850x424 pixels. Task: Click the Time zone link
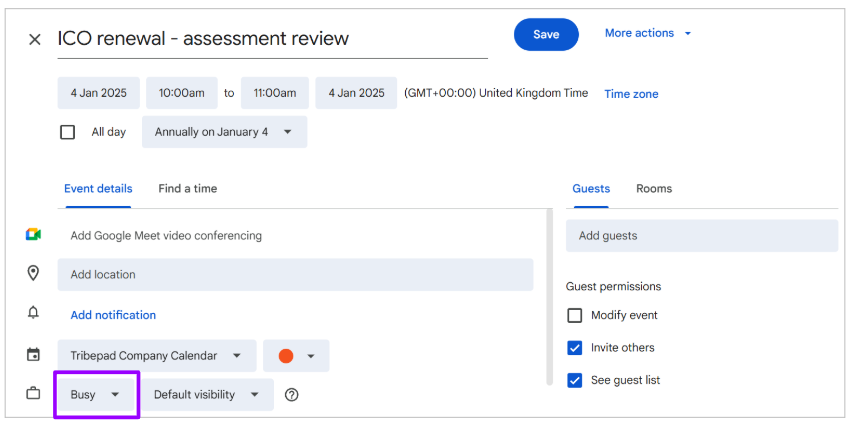(631, 94)
